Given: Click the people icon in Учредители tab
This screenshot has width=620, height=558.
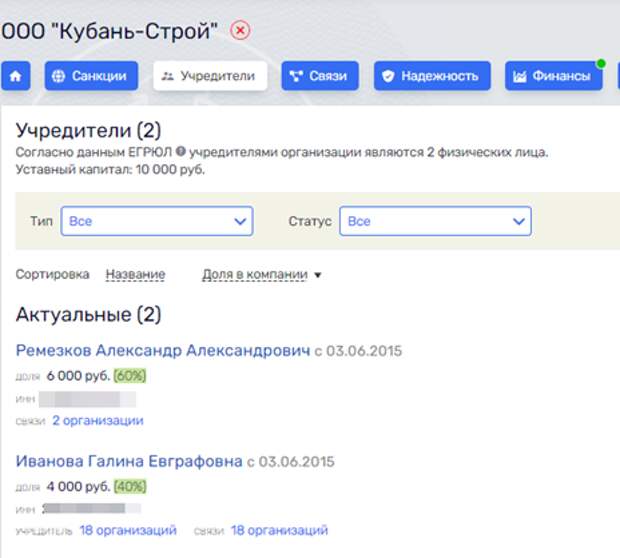Looking at the screenshot, I should 168,76.
